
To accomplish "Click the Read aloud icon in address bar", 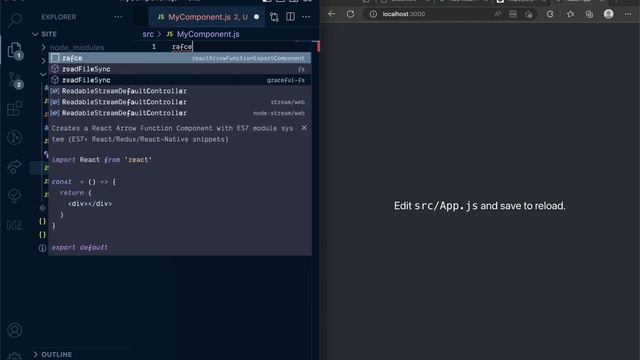I will click(498, 14).
